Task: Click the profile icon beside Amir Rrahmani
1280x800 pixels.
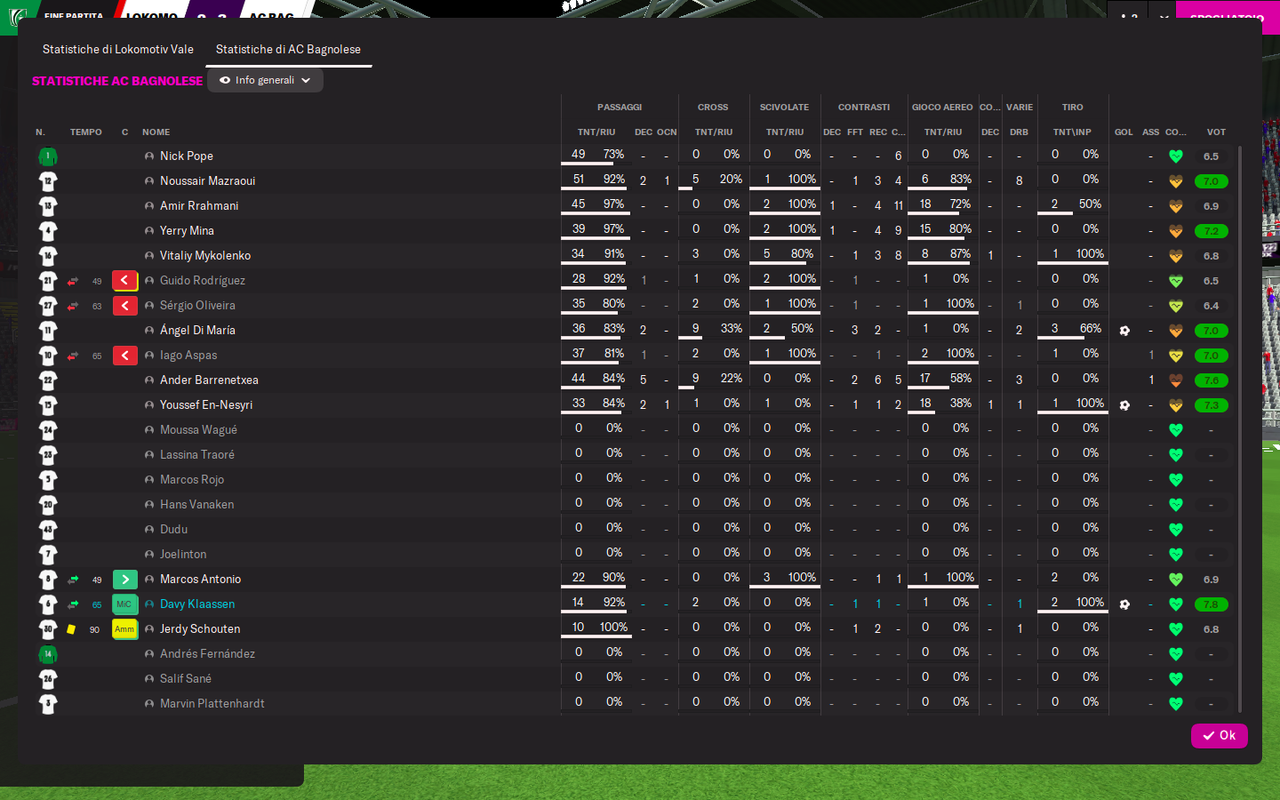Action: tap(149, 206)
